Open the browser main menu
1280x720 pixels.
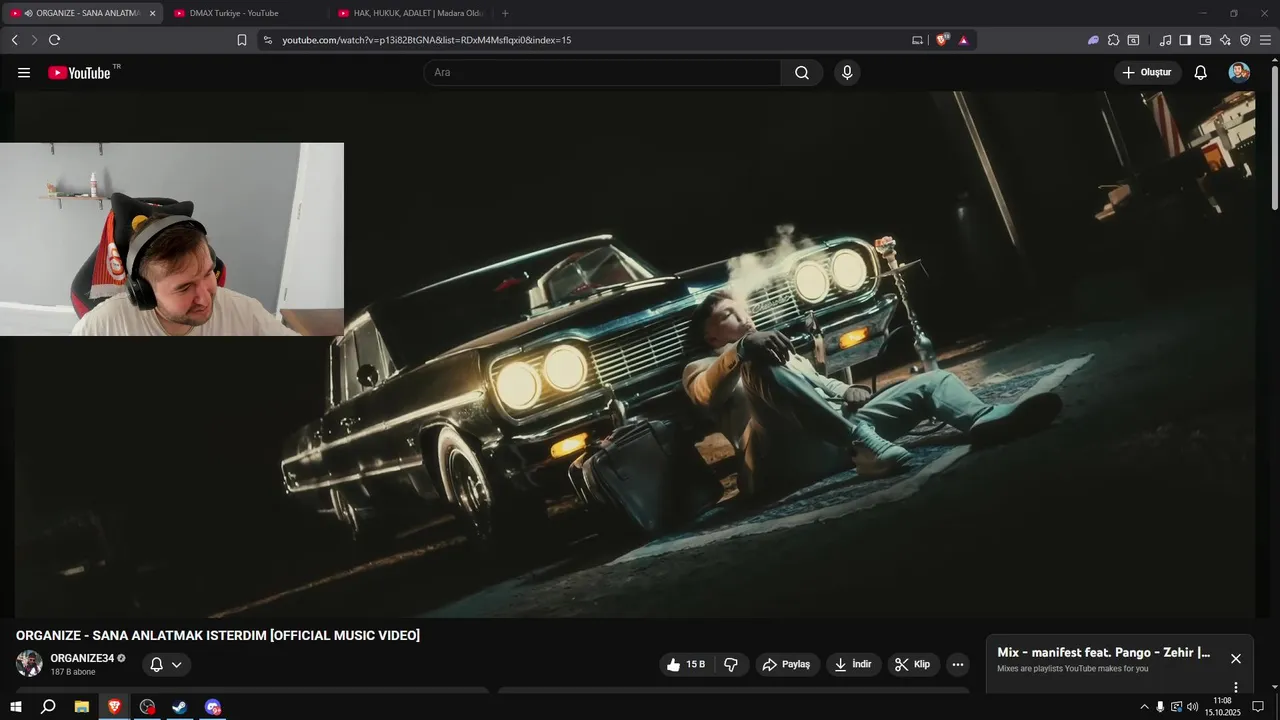1266,40
